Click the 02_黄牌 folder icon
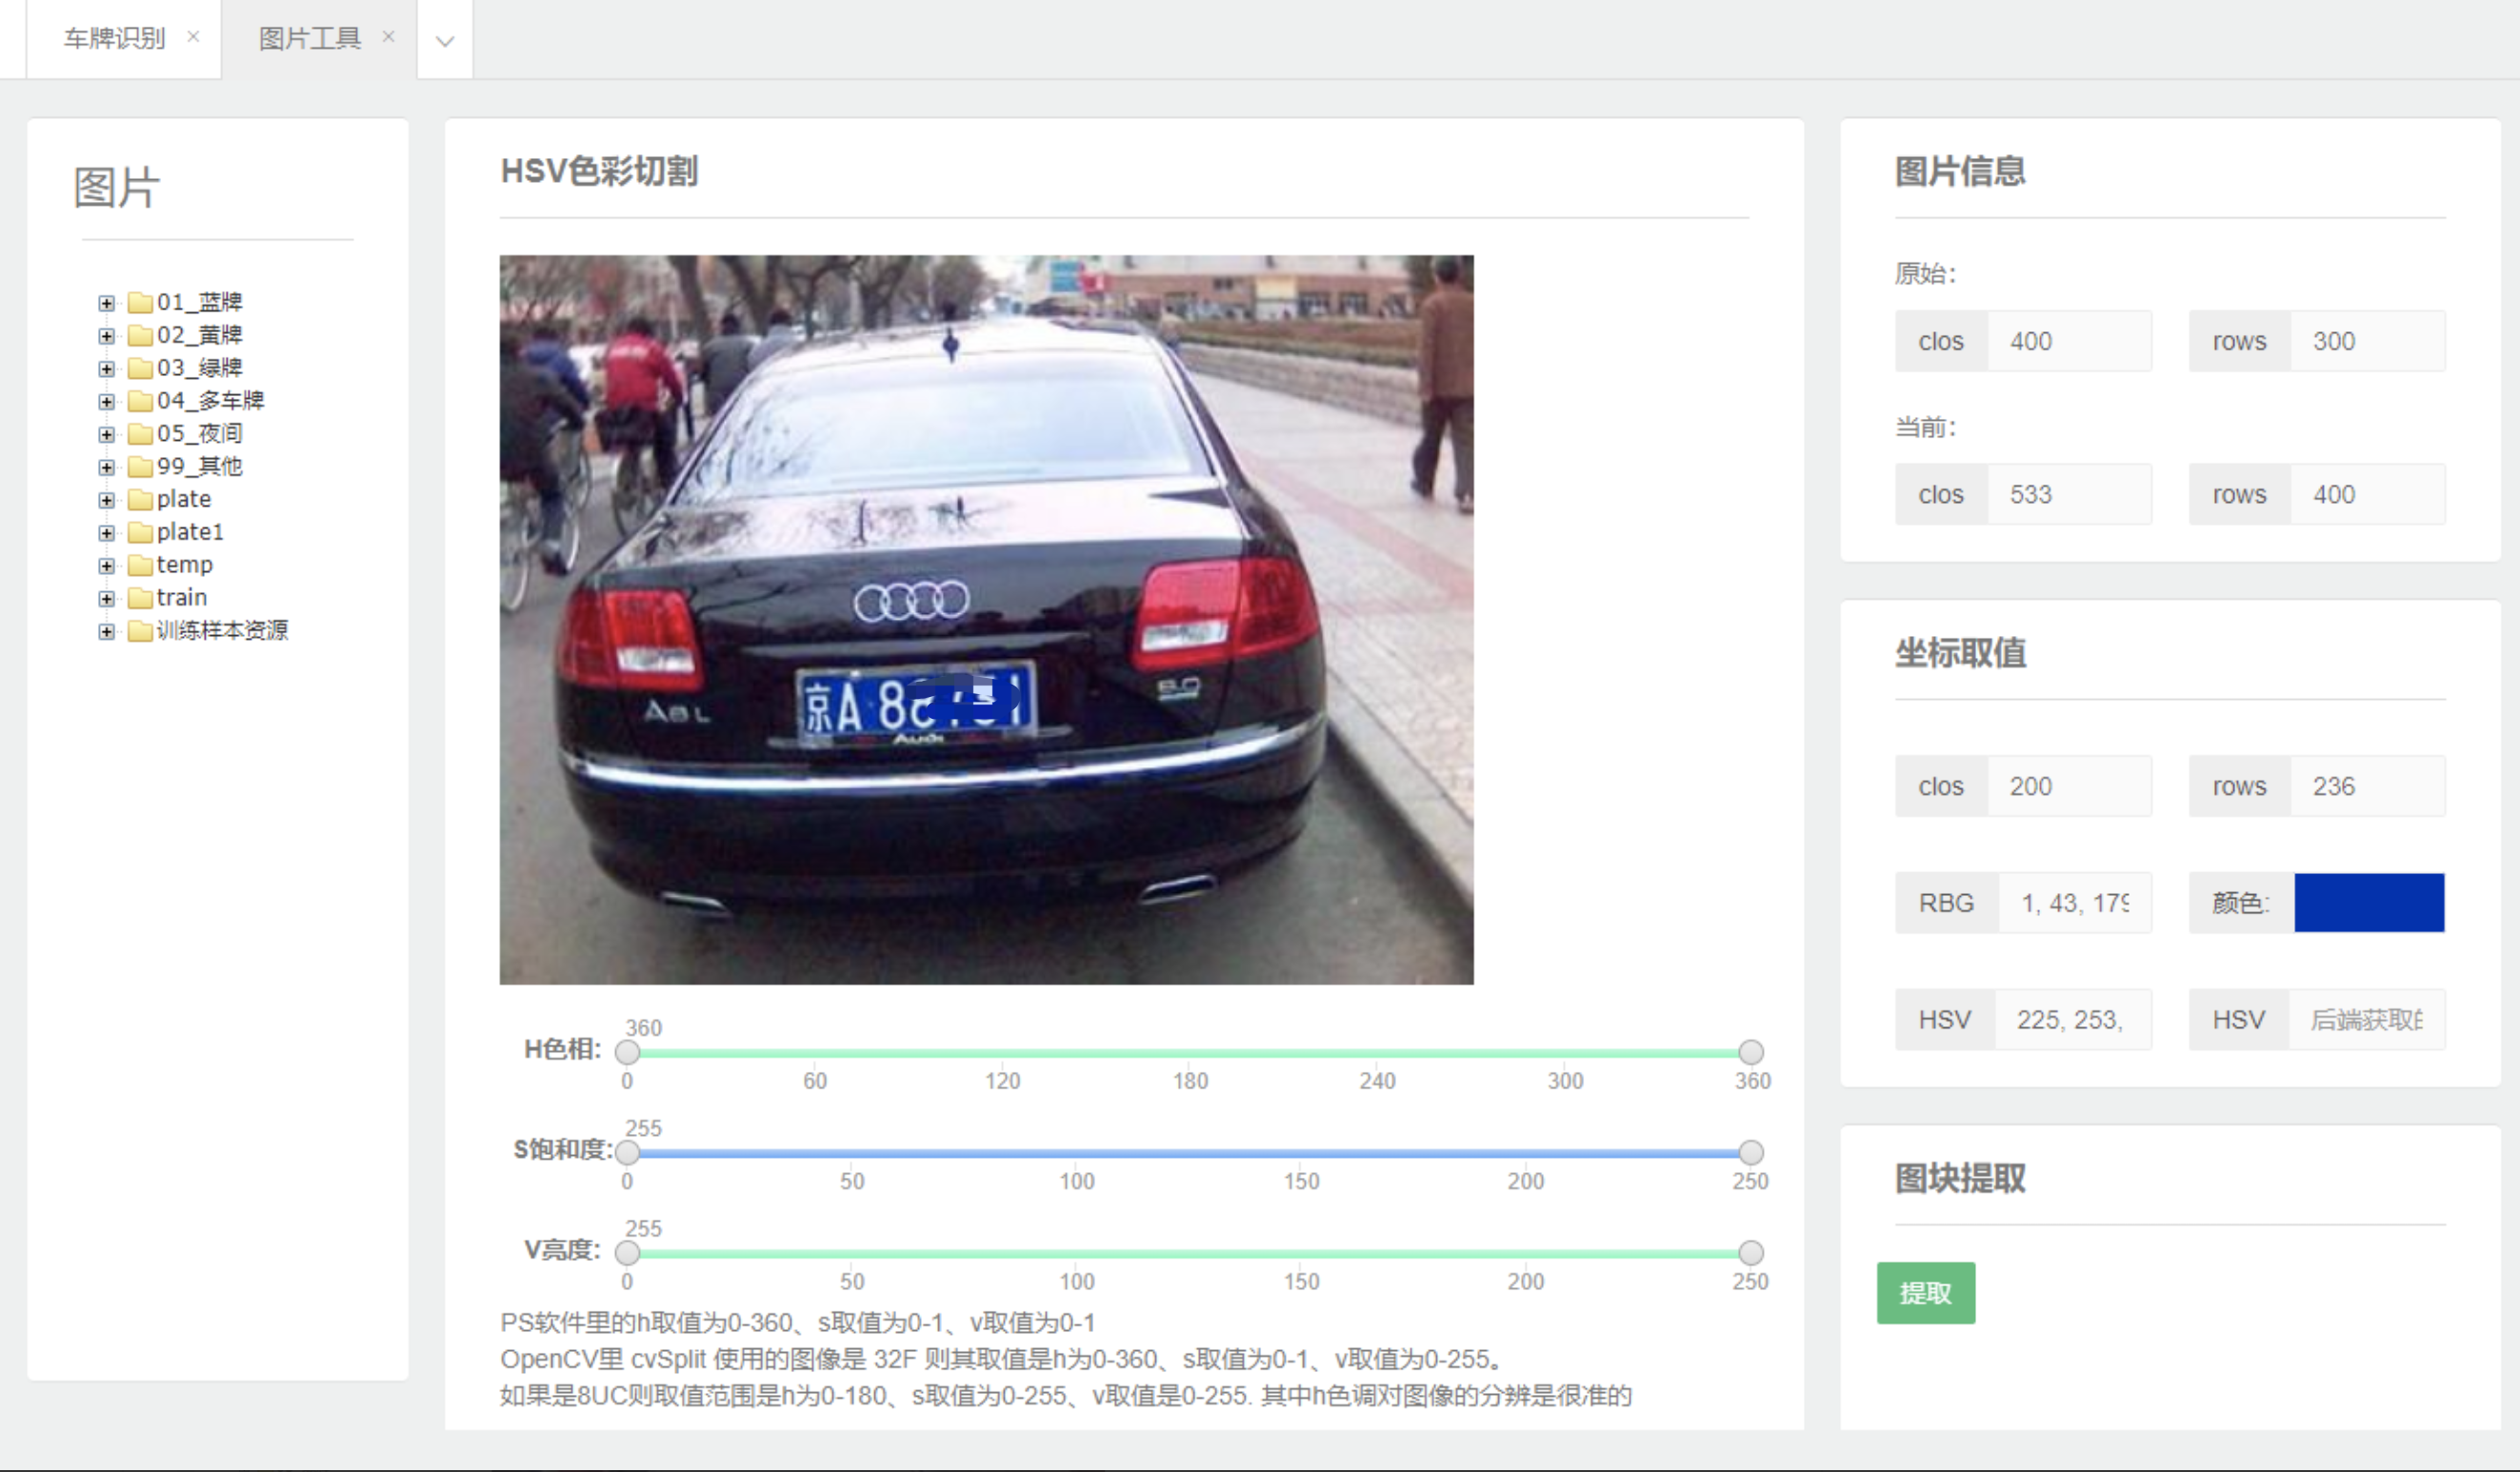Screen dimensions: 2520x1472 (x=140, y=335)
